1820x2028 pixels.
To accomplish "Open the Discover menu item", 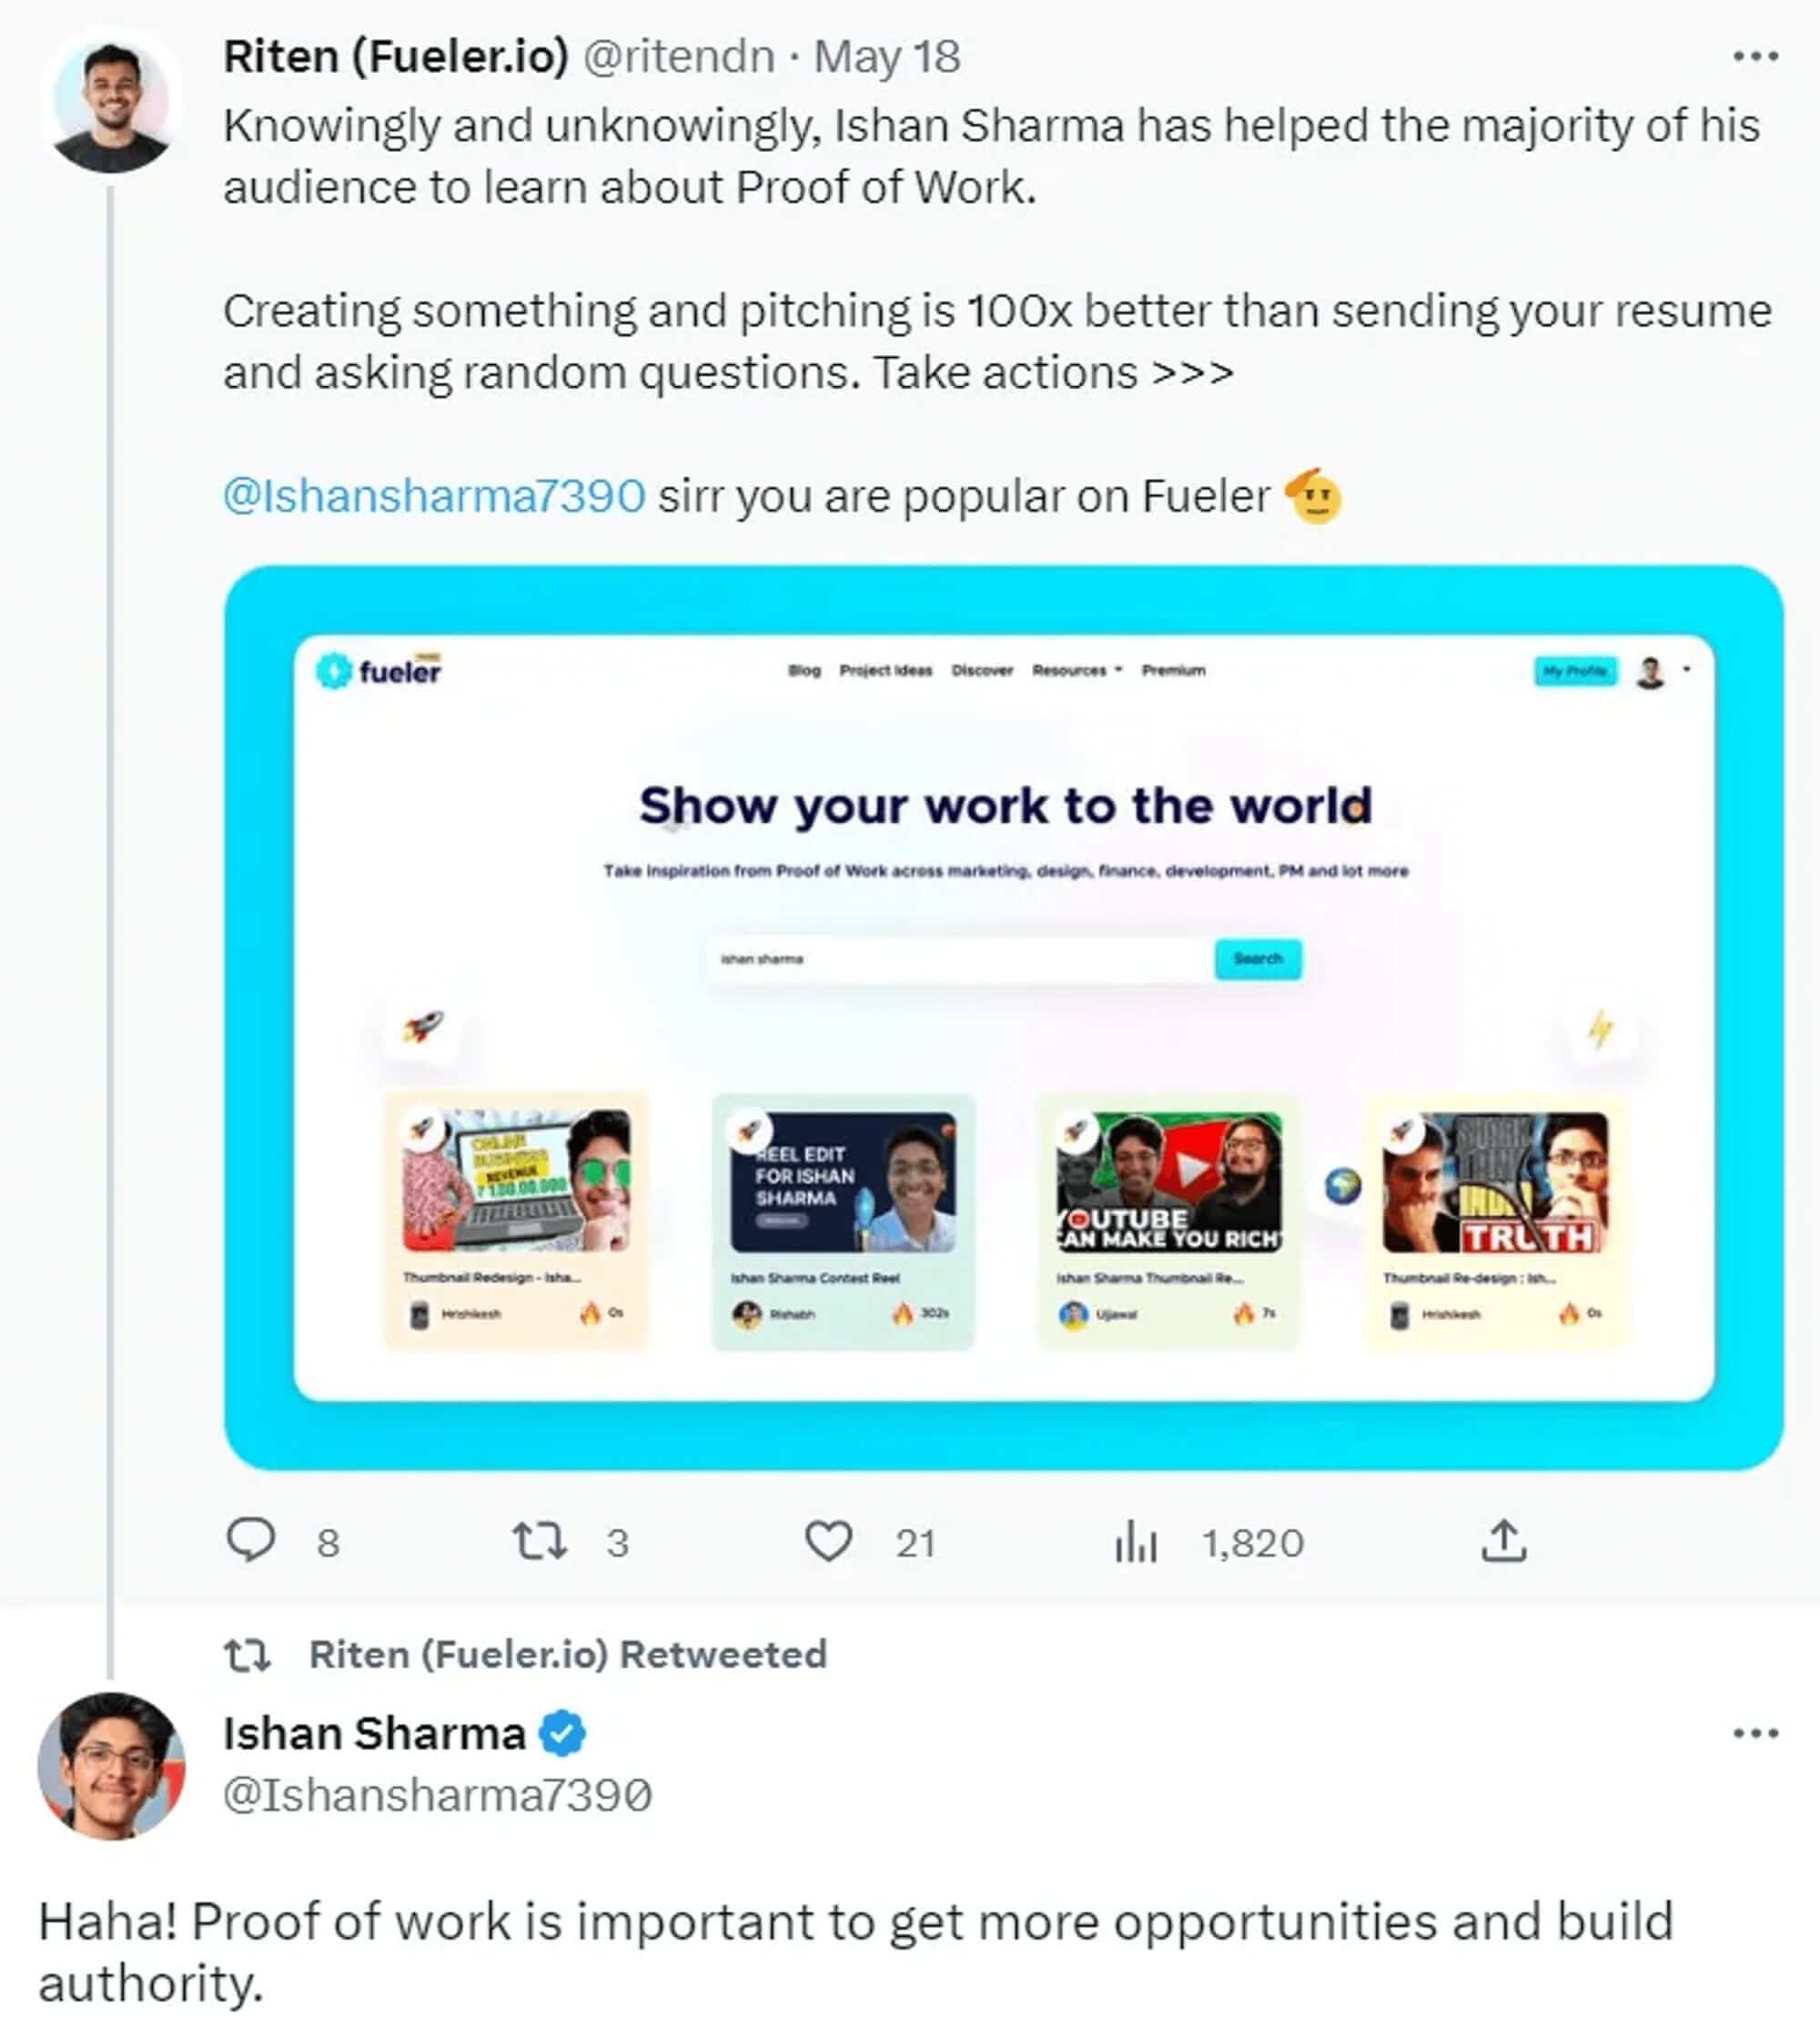I will (982, 670).
